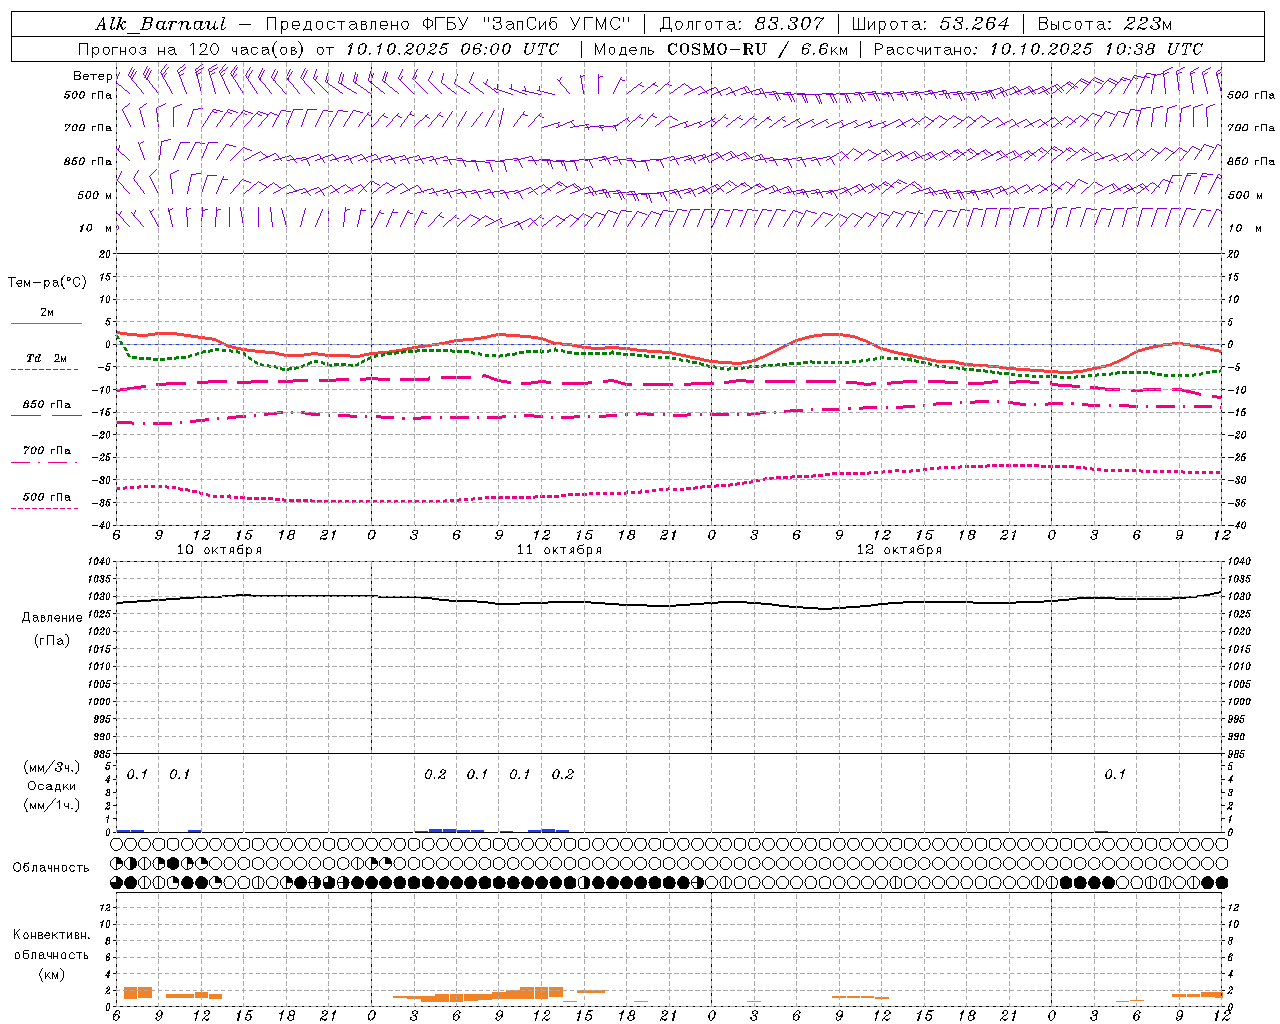Click the Долгота: 83.307 value

742,24
